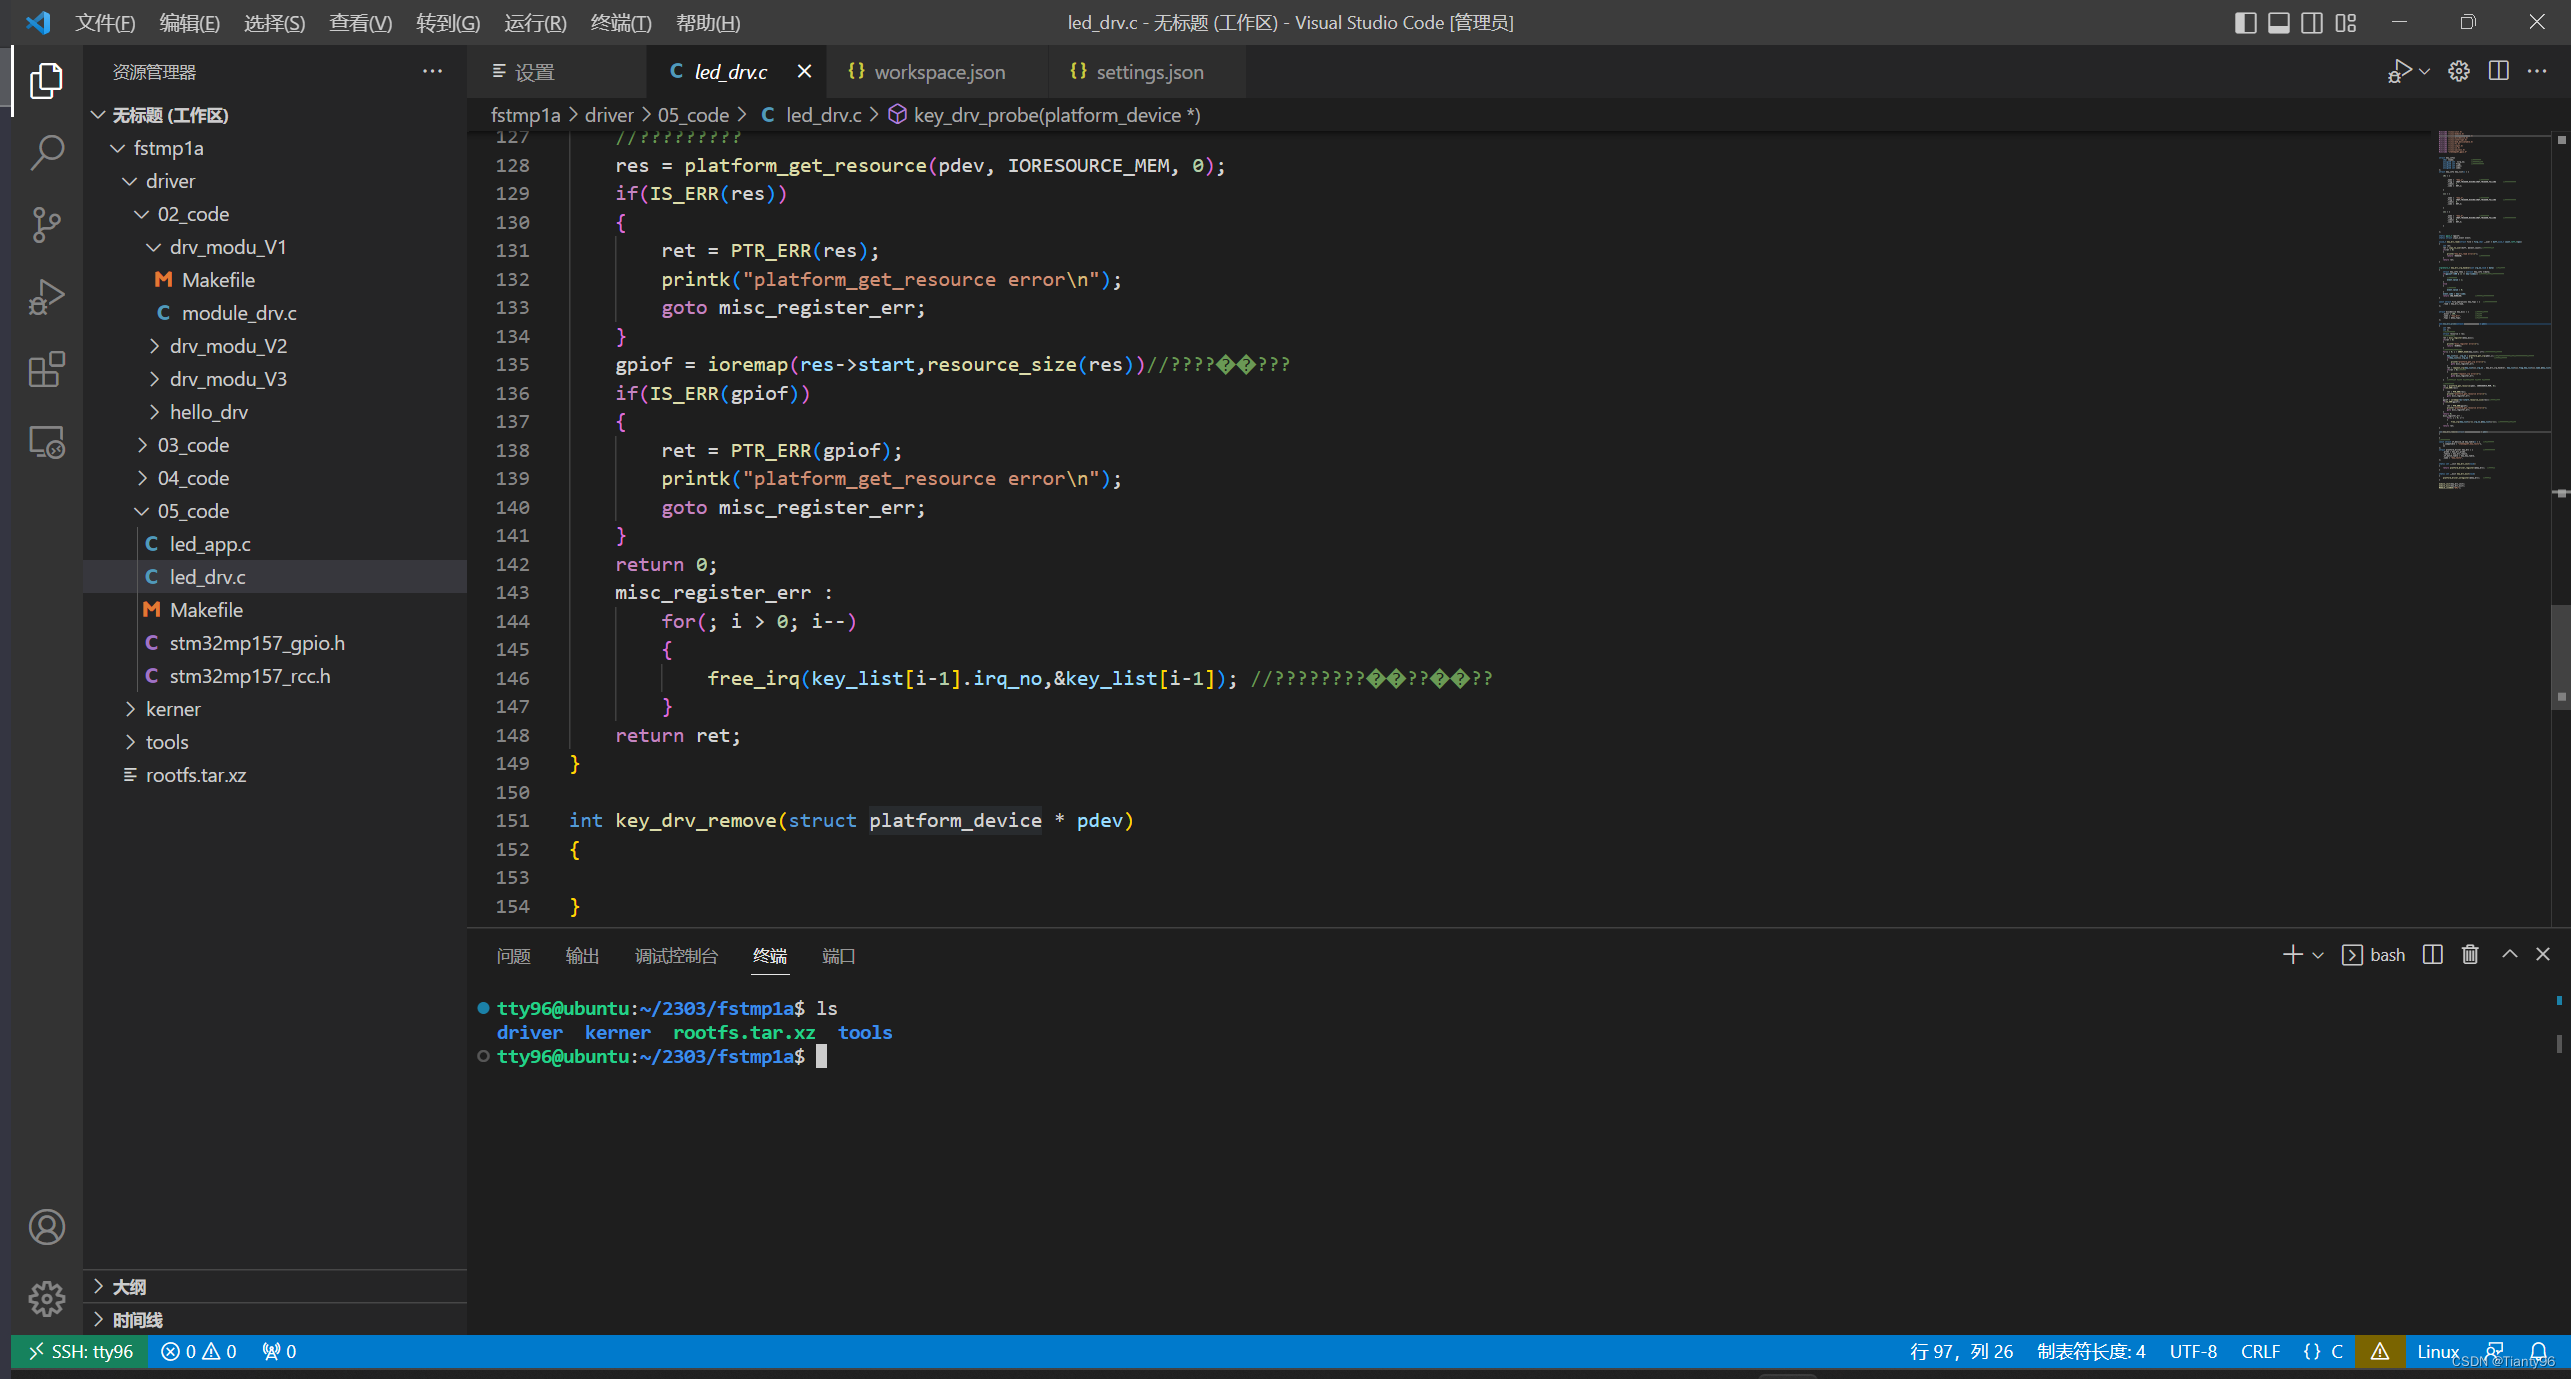Open the Manage gear in activity bar
Screen dimensions: 2571x1379
point(46,1299)
